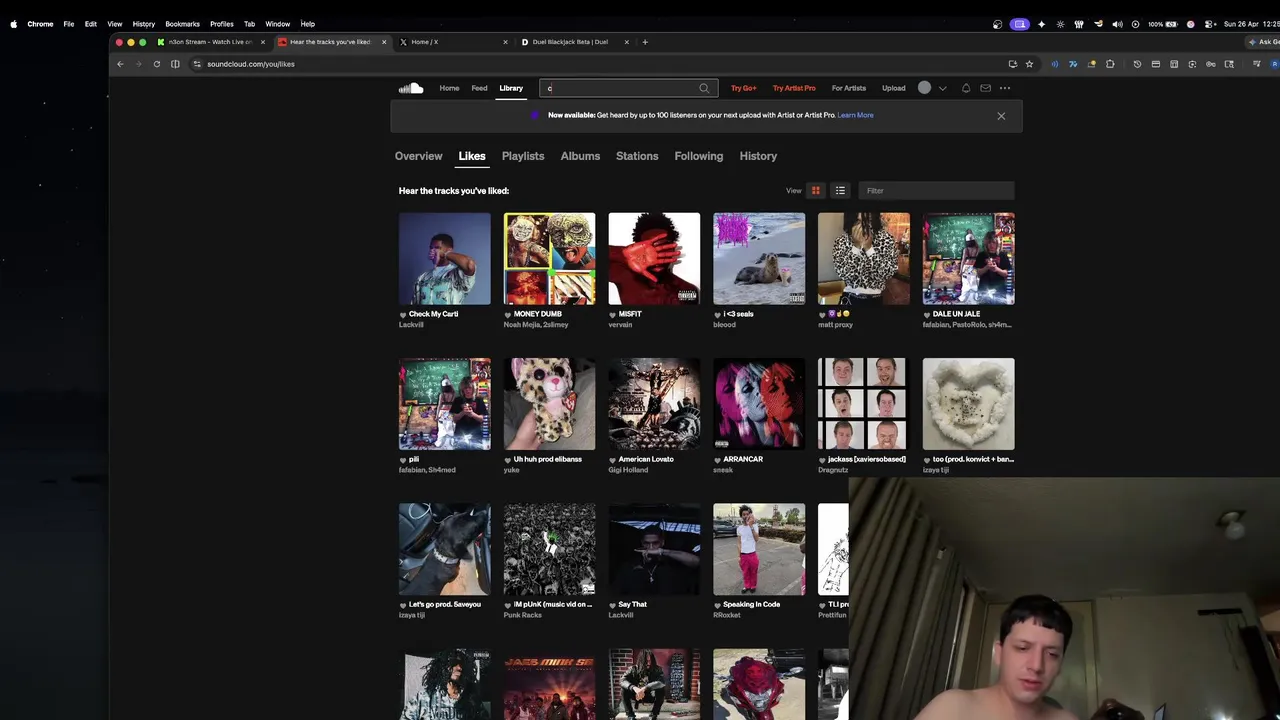Screen dimensions: 1280x720
Task: Click the Let's go prod. 5aveyou title
Action: click(445, 604)
